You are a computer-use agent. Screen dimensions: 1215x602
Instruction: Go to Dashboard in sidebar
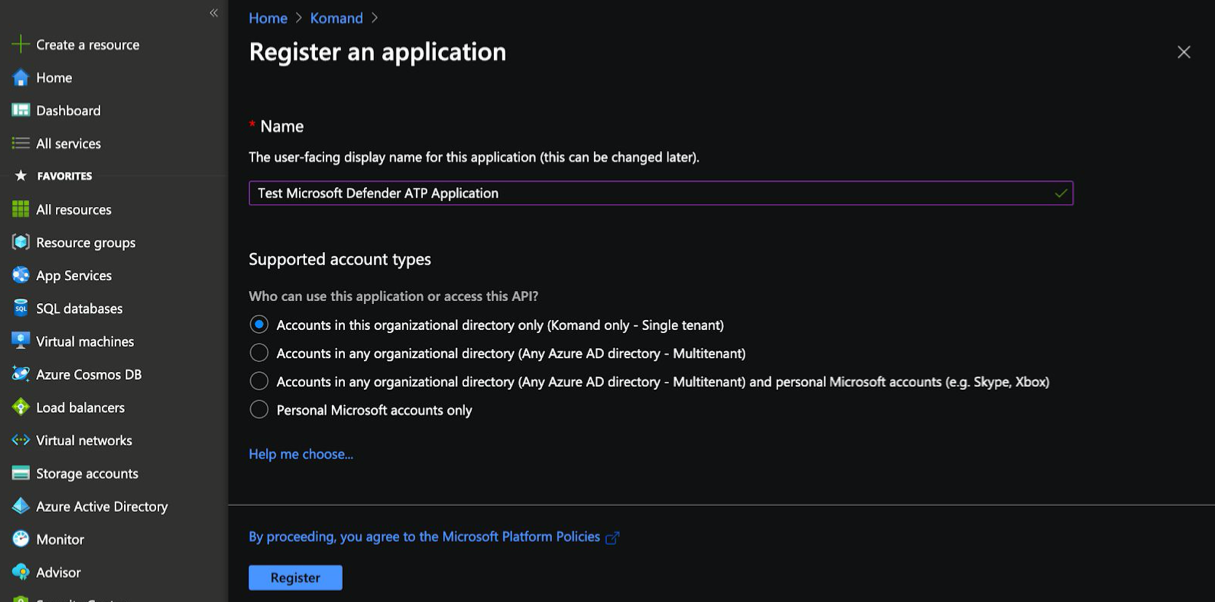point(68,110)
